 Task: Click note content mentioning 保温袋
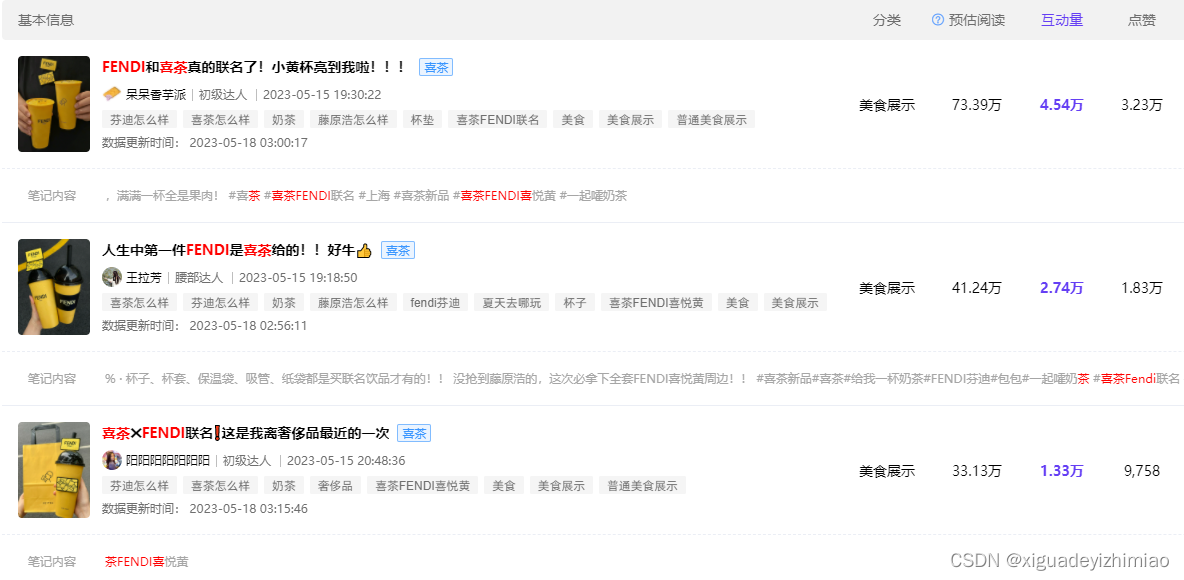coord(642,378)
